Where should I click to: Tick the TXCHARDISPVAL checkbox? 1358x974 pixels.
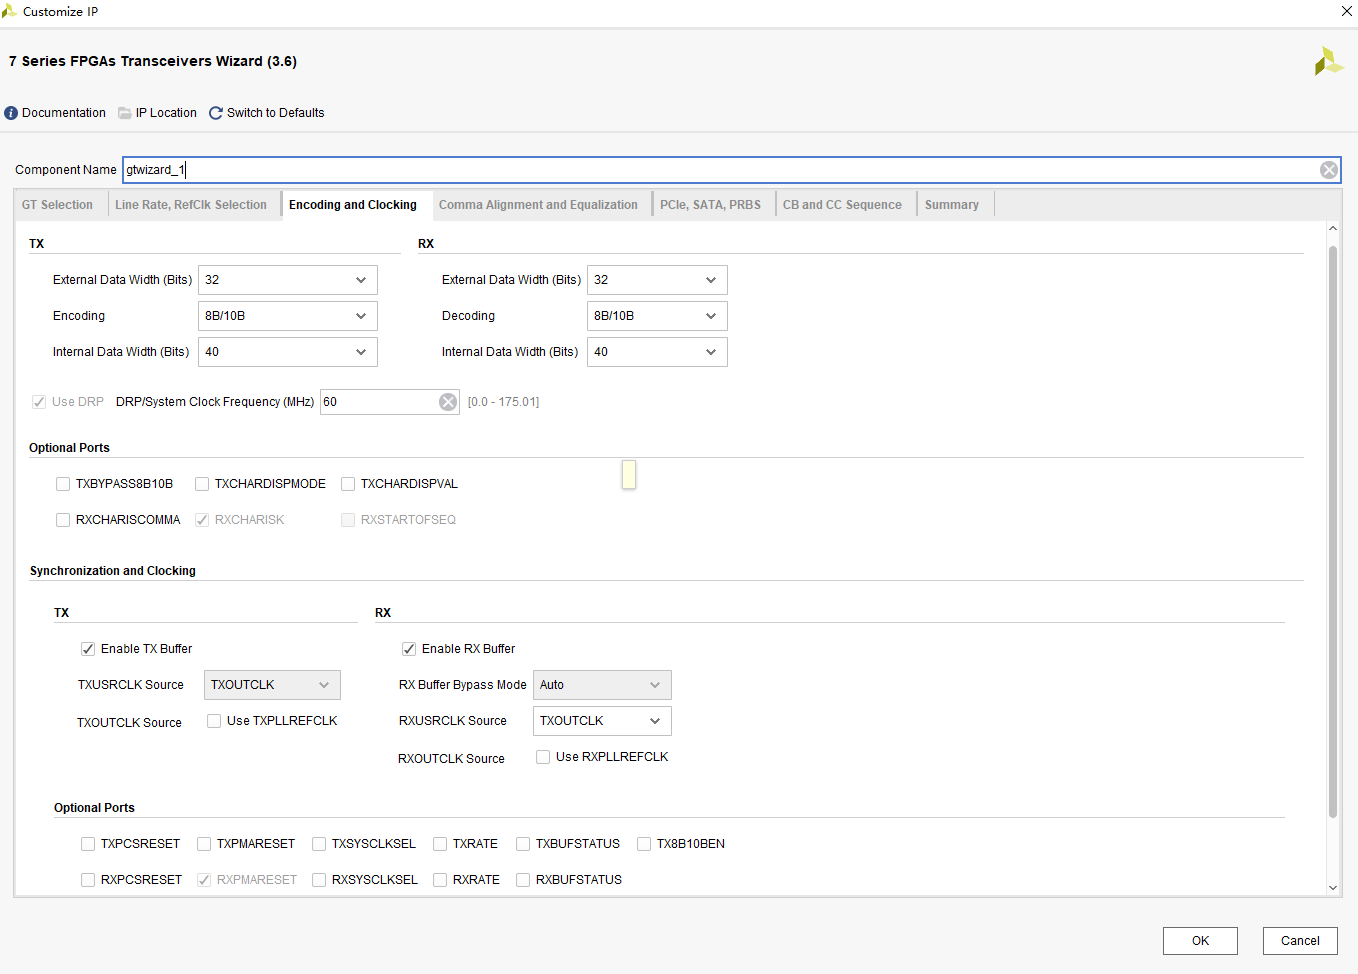(x=348, y=484)
